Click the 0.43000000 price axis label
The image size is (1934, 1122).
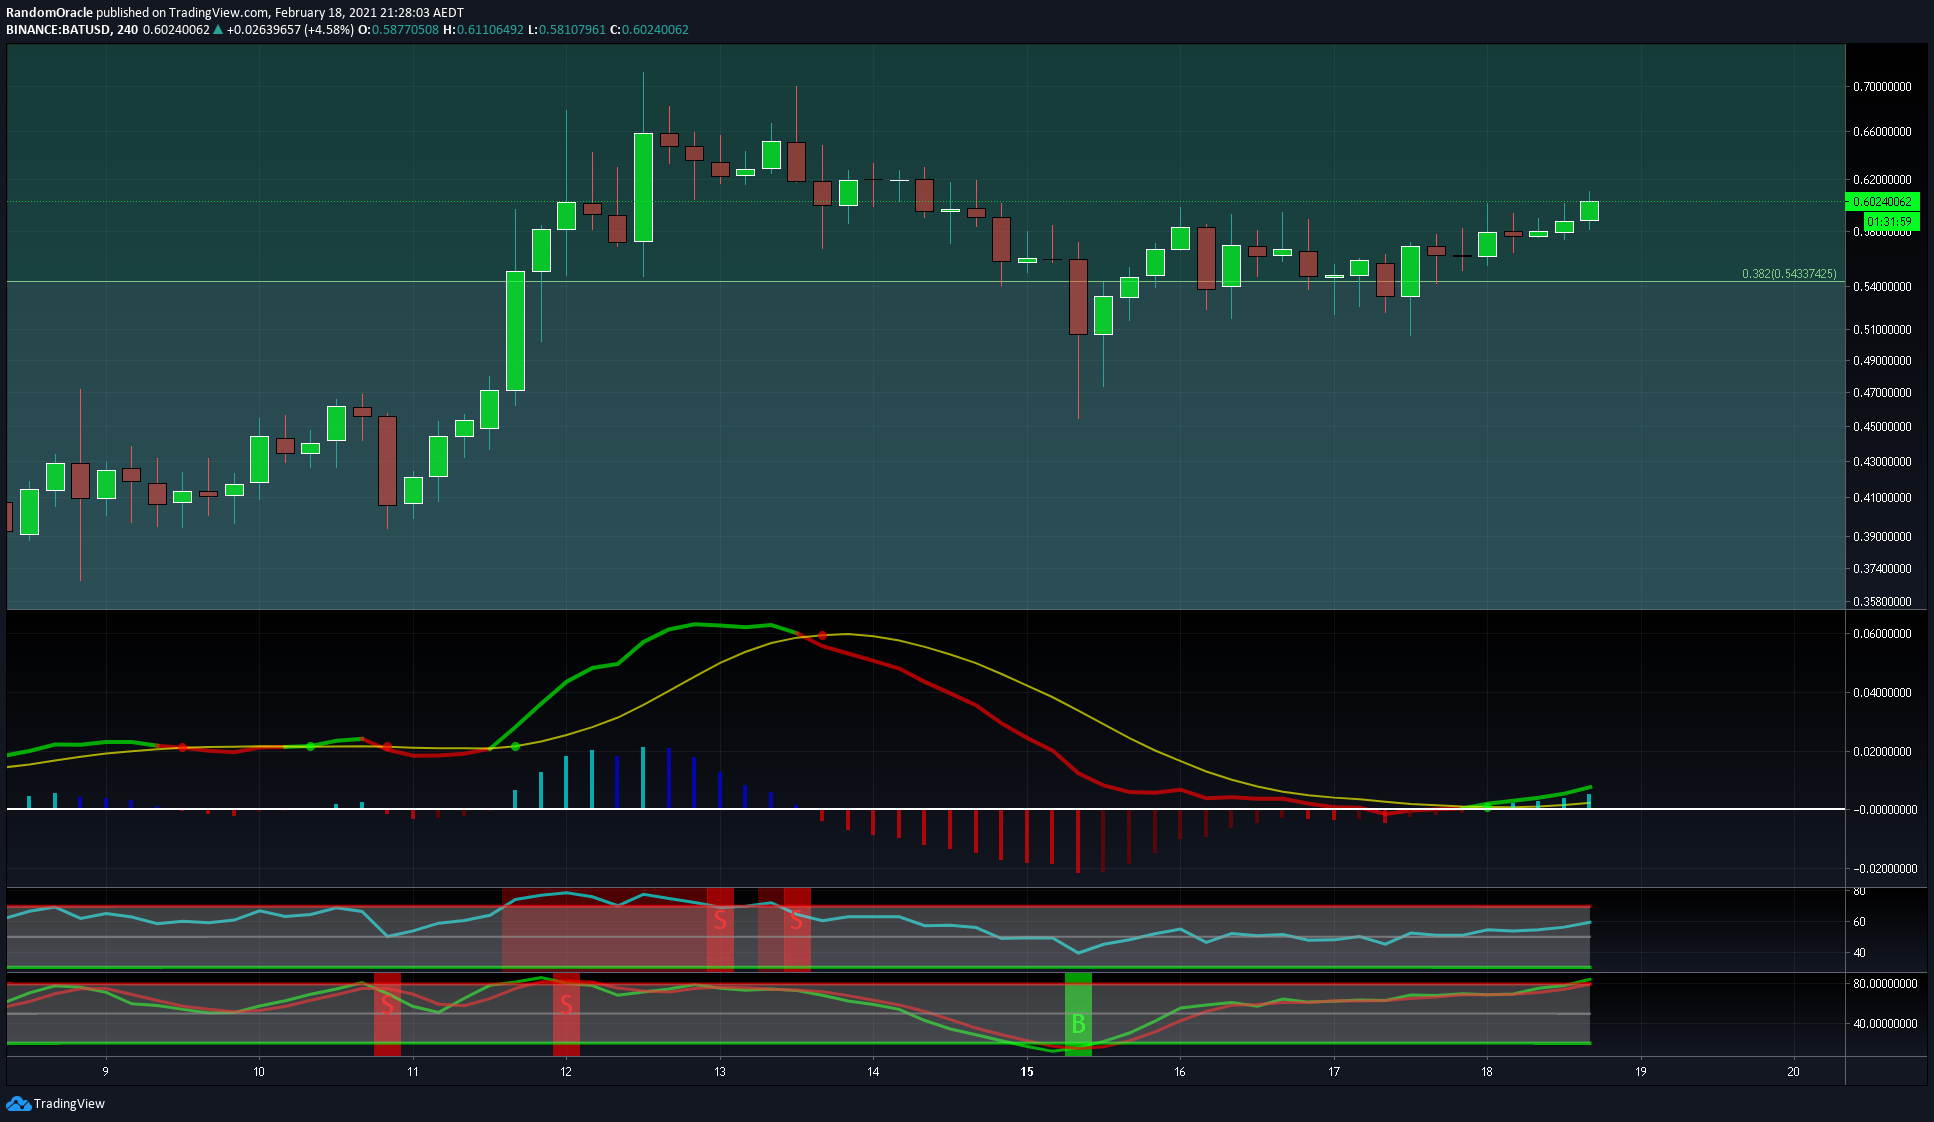pos(1882,462)
